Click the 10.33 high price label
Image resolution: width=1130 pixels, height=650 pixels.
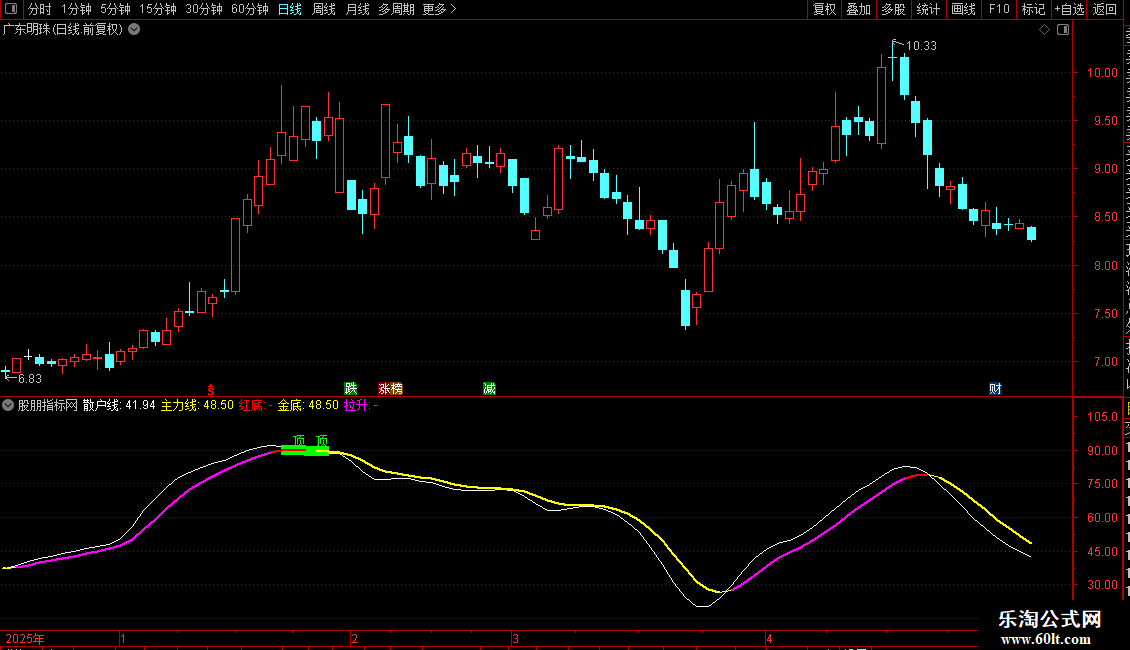pos(921,45)
